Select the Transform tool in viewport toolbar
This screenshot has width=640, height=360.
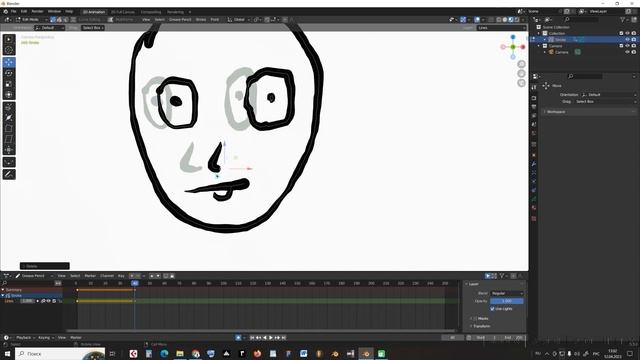[9, 94]
